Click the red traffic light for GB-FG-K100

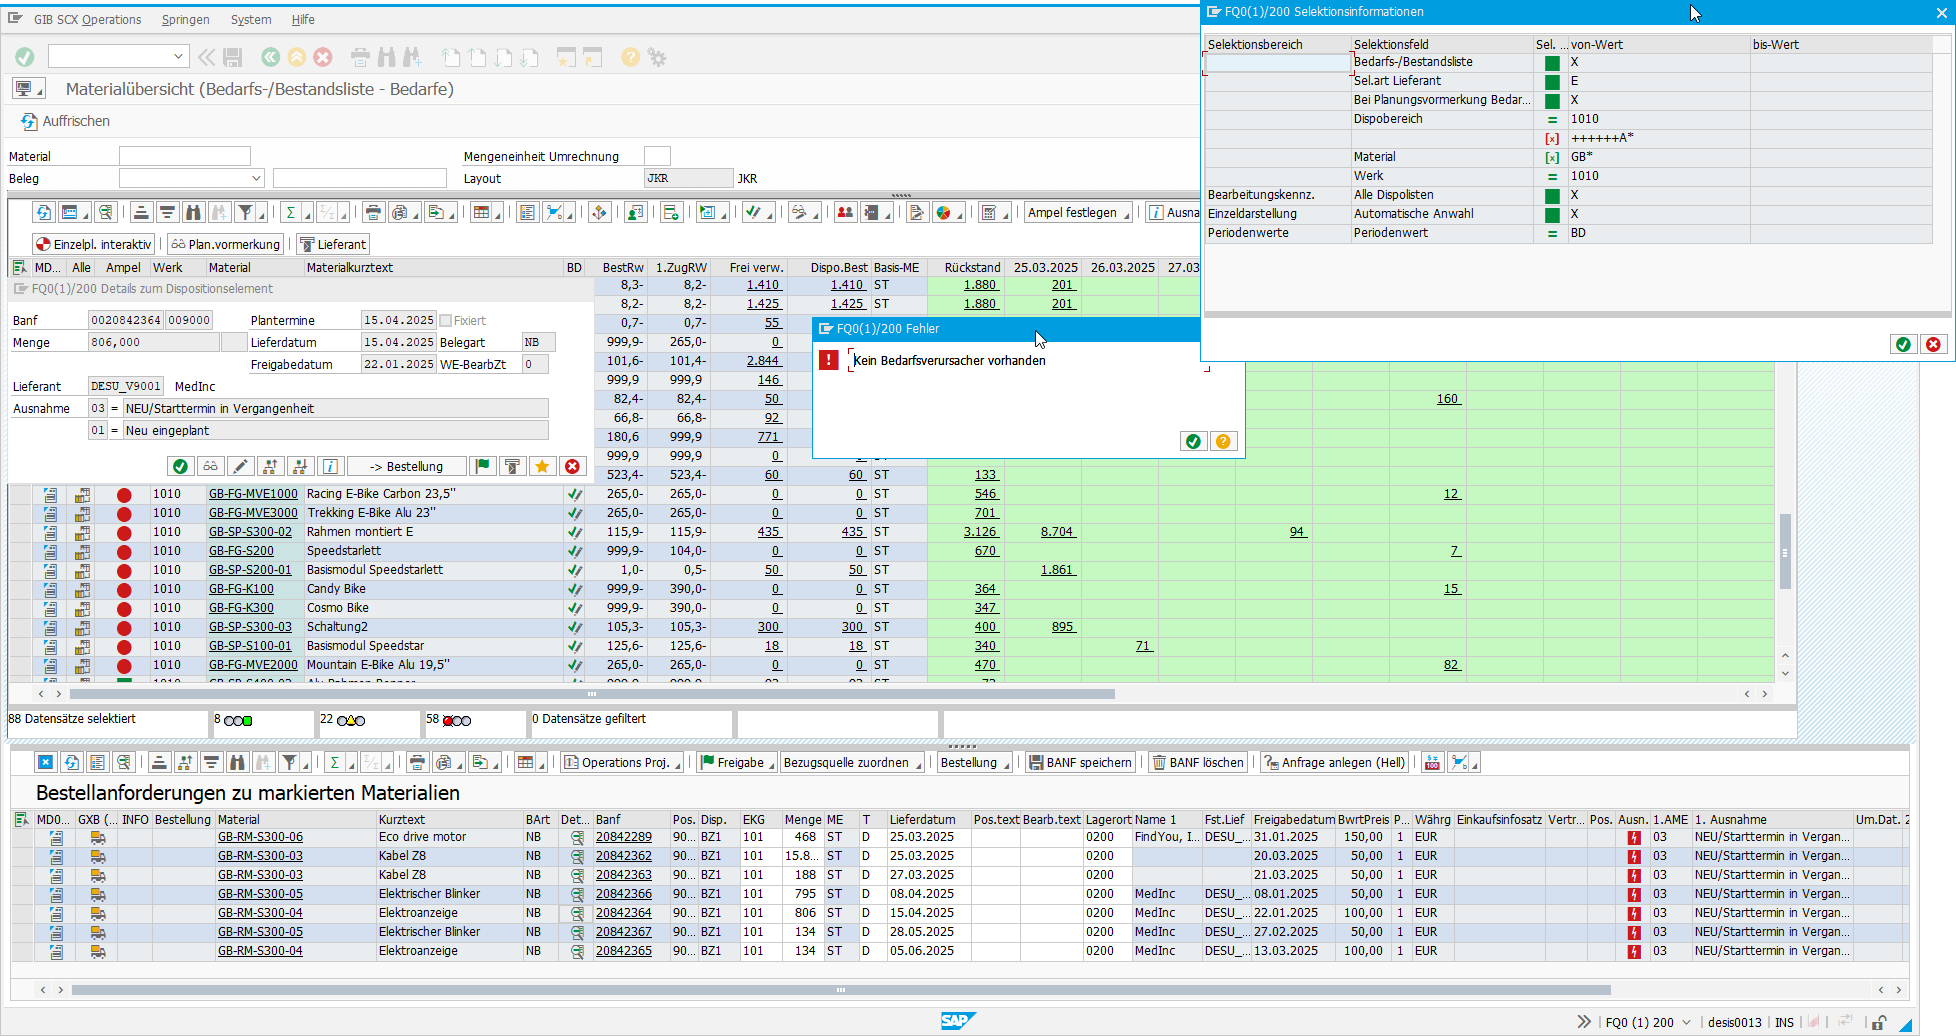[x=124, y=590]
